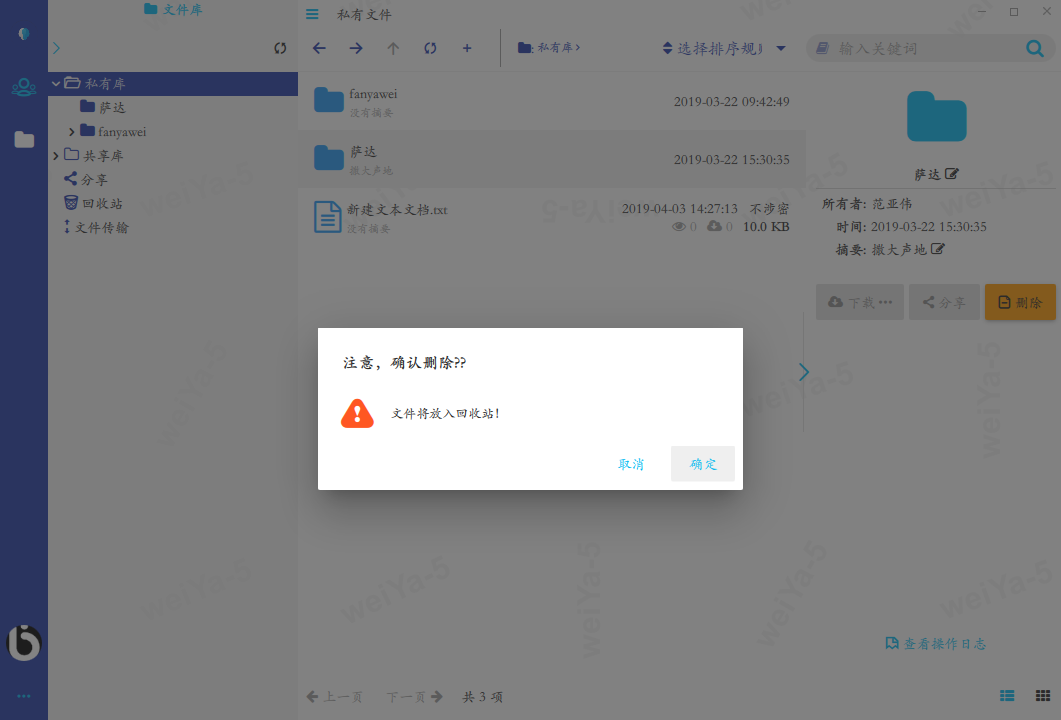Screen dimensions: 1061x720
Task: Go back with left arrow icon
Action: (x=319, y=48)
